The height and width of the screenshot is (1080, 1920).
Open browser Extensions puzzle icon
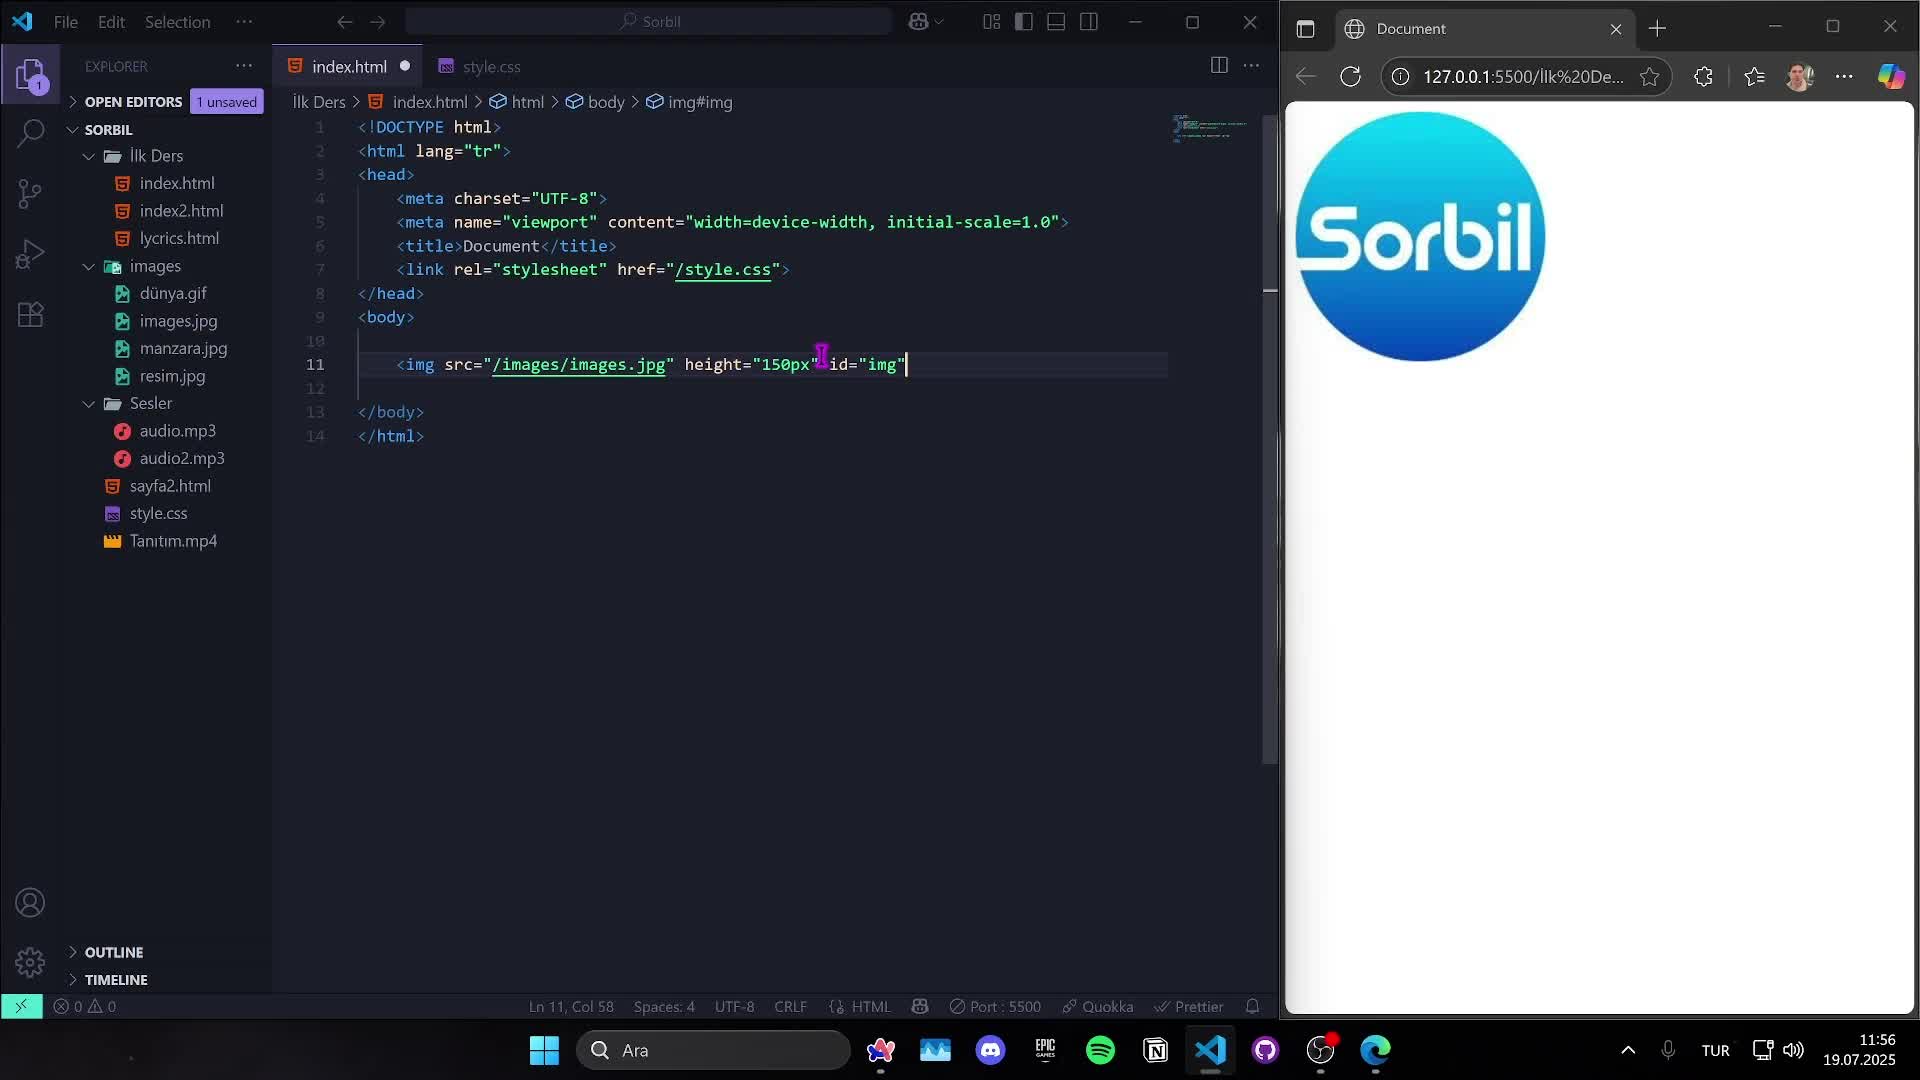tap(1704, 77)
